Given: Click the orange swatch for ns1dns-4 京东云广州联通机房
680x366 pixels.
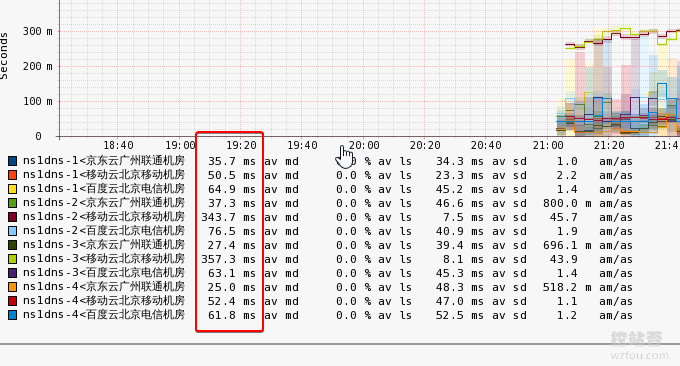Looking at the screenshot, I should click(x=13, y=287).
